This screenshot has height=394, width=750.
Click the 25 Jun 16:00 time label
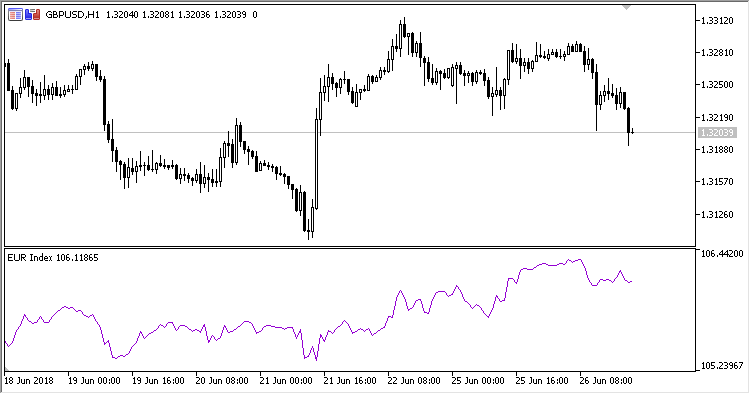[x=542, y=381]
